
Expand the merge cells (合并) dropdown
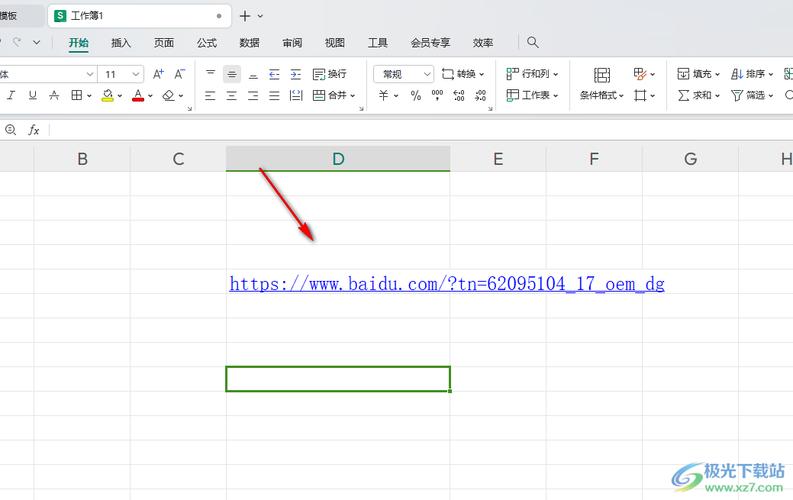354,95
